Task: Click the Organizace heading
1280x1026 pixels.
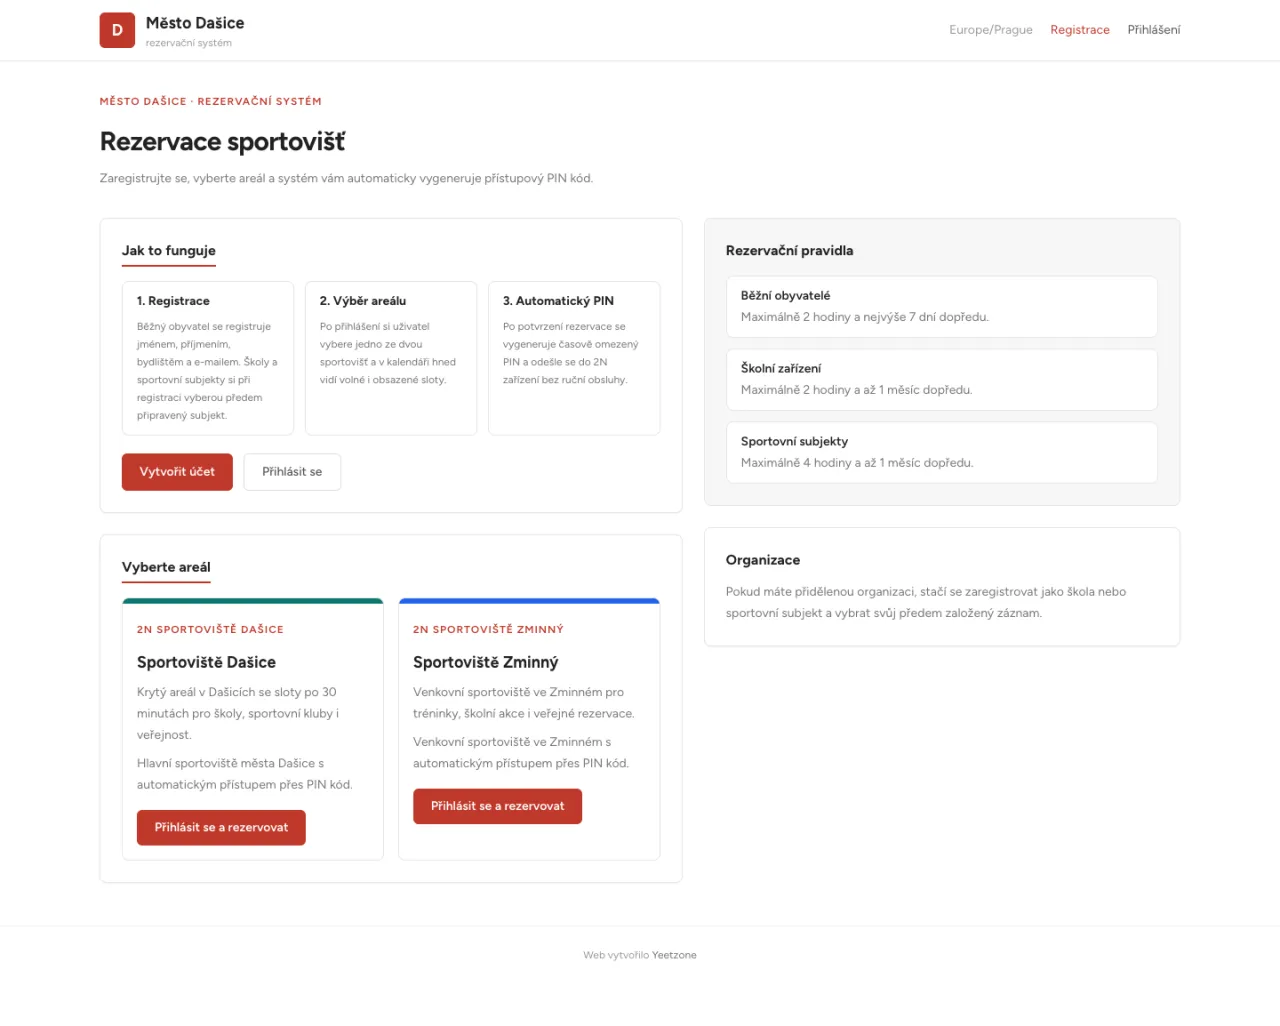Action: point(763,560)
